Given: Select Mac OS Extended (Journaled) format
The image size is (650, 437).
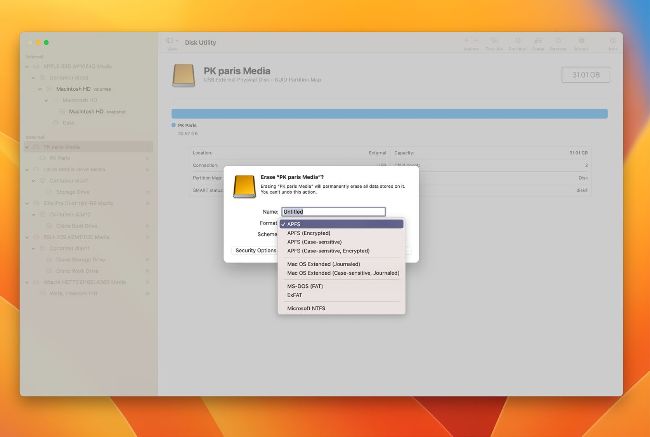Looking at the screenshot, I should tap(324, 264).
